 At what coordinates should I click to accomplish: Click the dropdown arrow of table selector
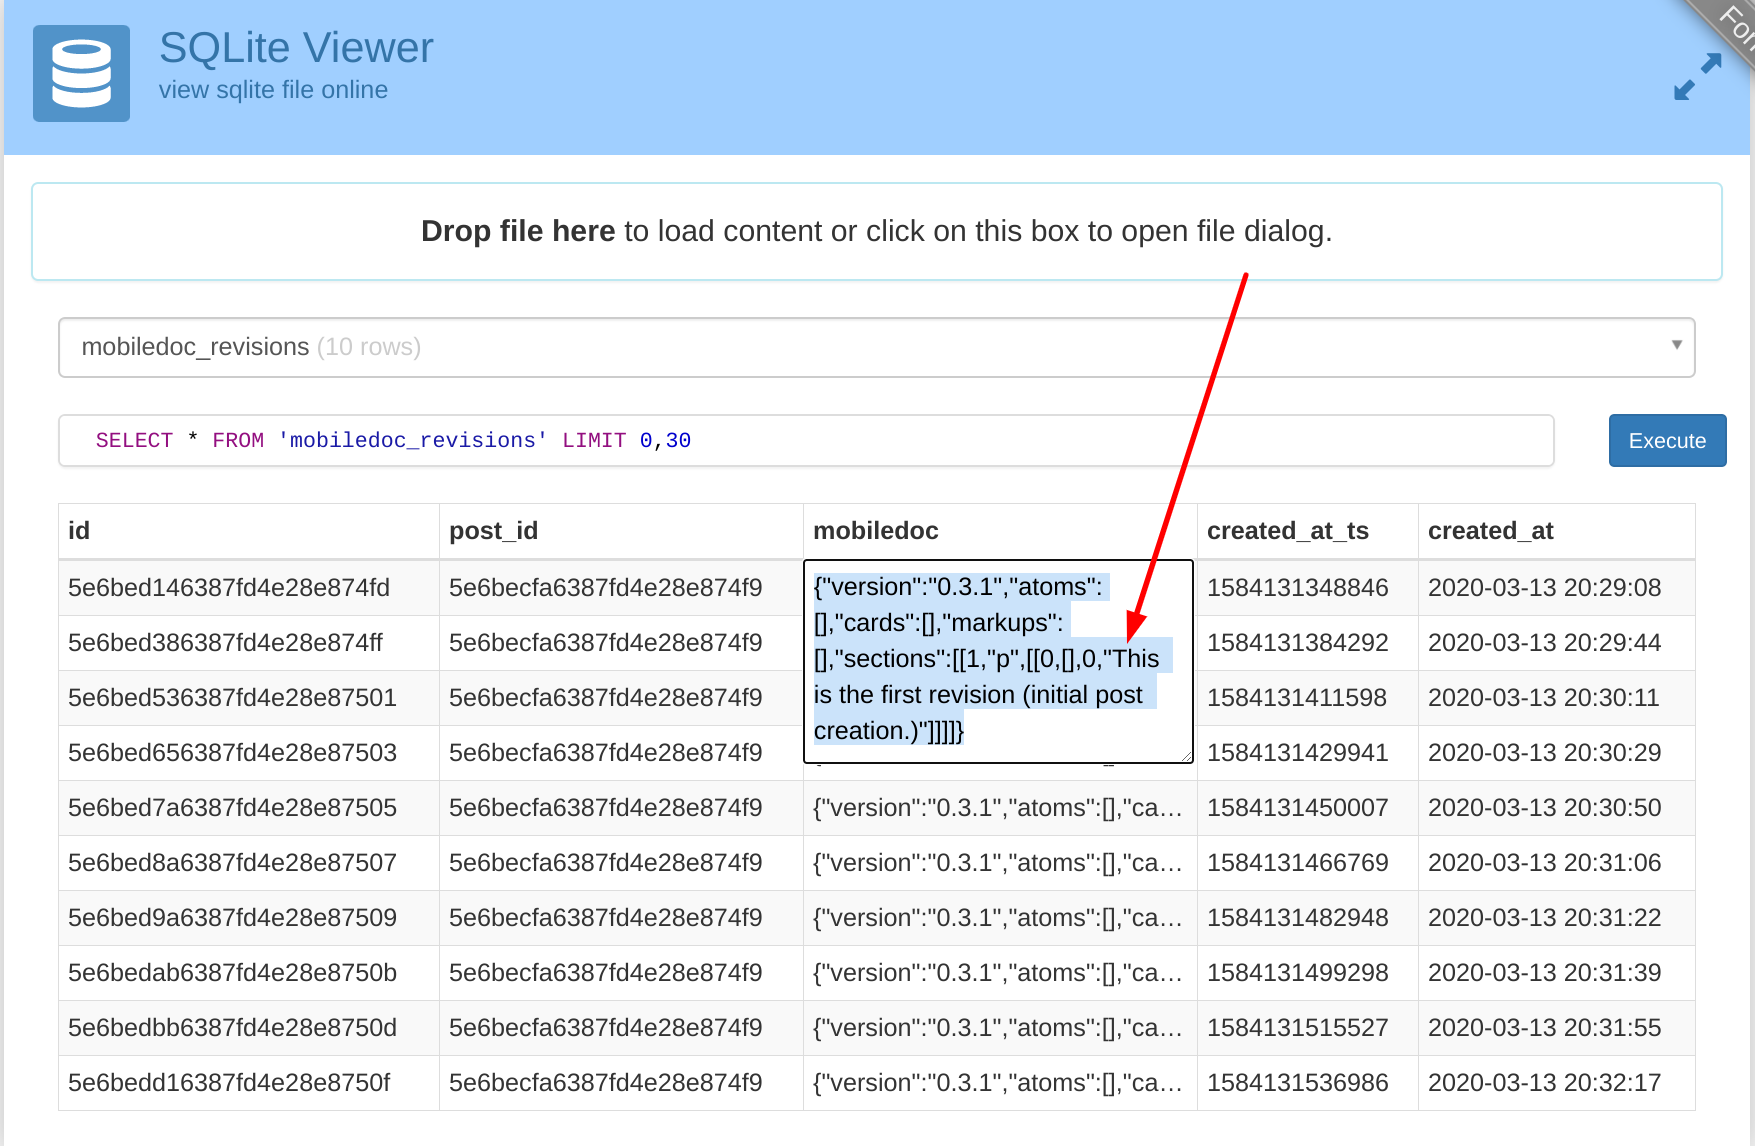pyautogui.click(x=1676, y=345)
